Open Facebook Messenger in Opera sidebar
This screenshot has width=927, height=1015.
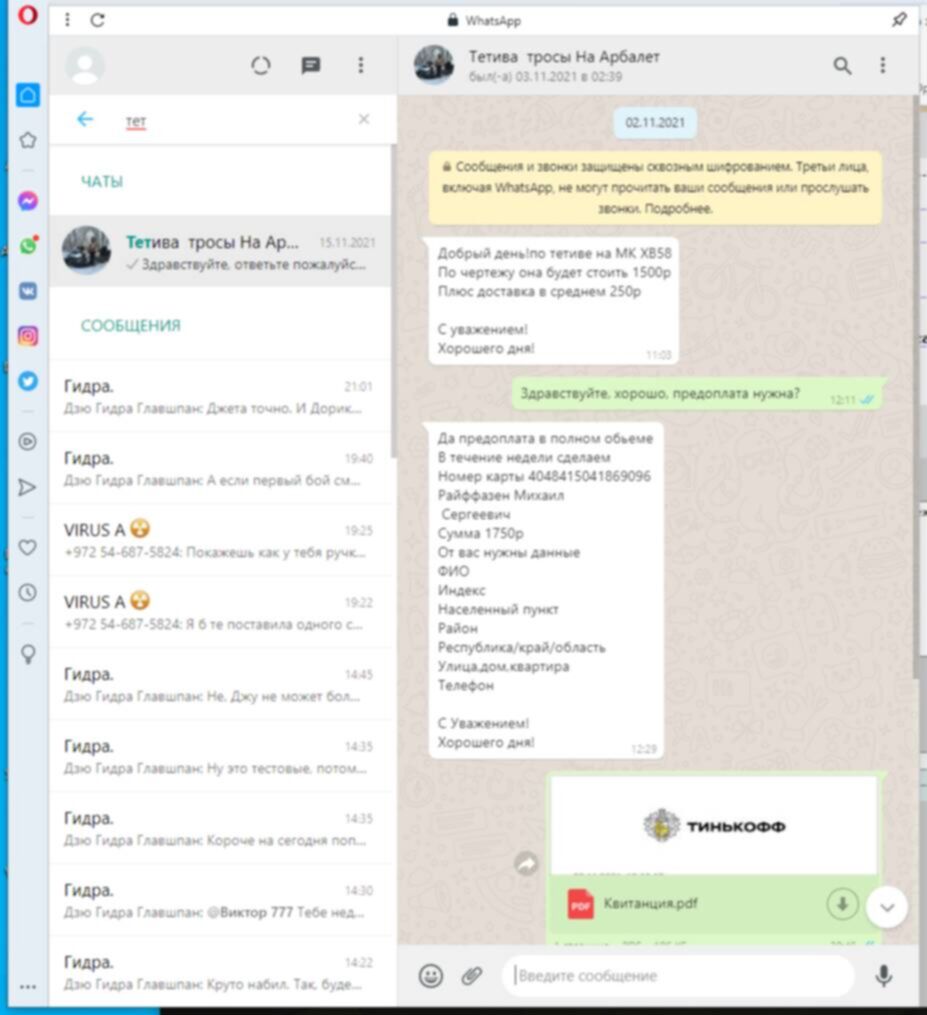tap(28, 201)
